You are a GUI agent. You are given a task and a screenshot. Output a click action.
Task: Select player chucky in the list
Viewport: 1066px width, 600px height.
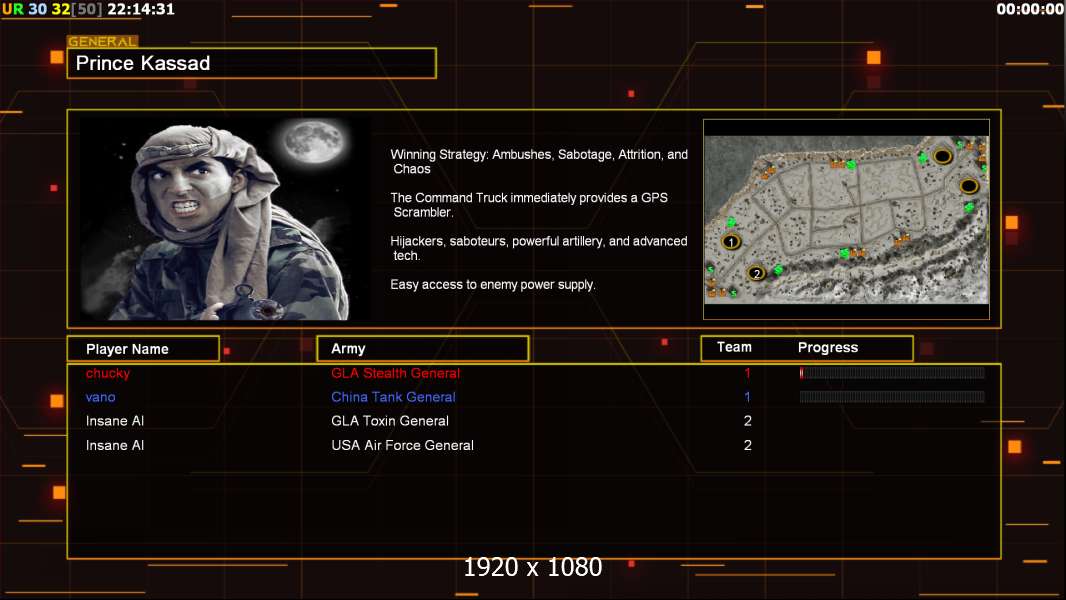[107, 373]
